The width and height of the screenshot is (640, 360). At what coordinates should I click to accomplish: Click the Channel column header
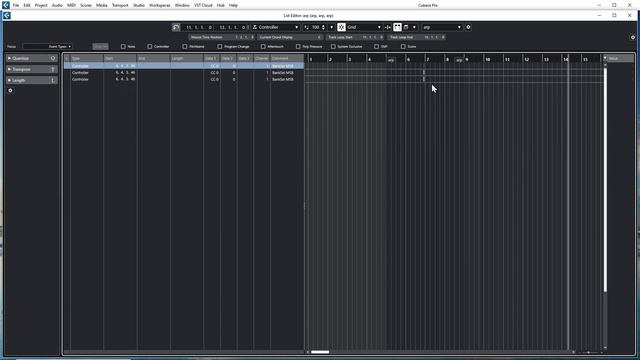pyautogui.click(x=261, y=58)
